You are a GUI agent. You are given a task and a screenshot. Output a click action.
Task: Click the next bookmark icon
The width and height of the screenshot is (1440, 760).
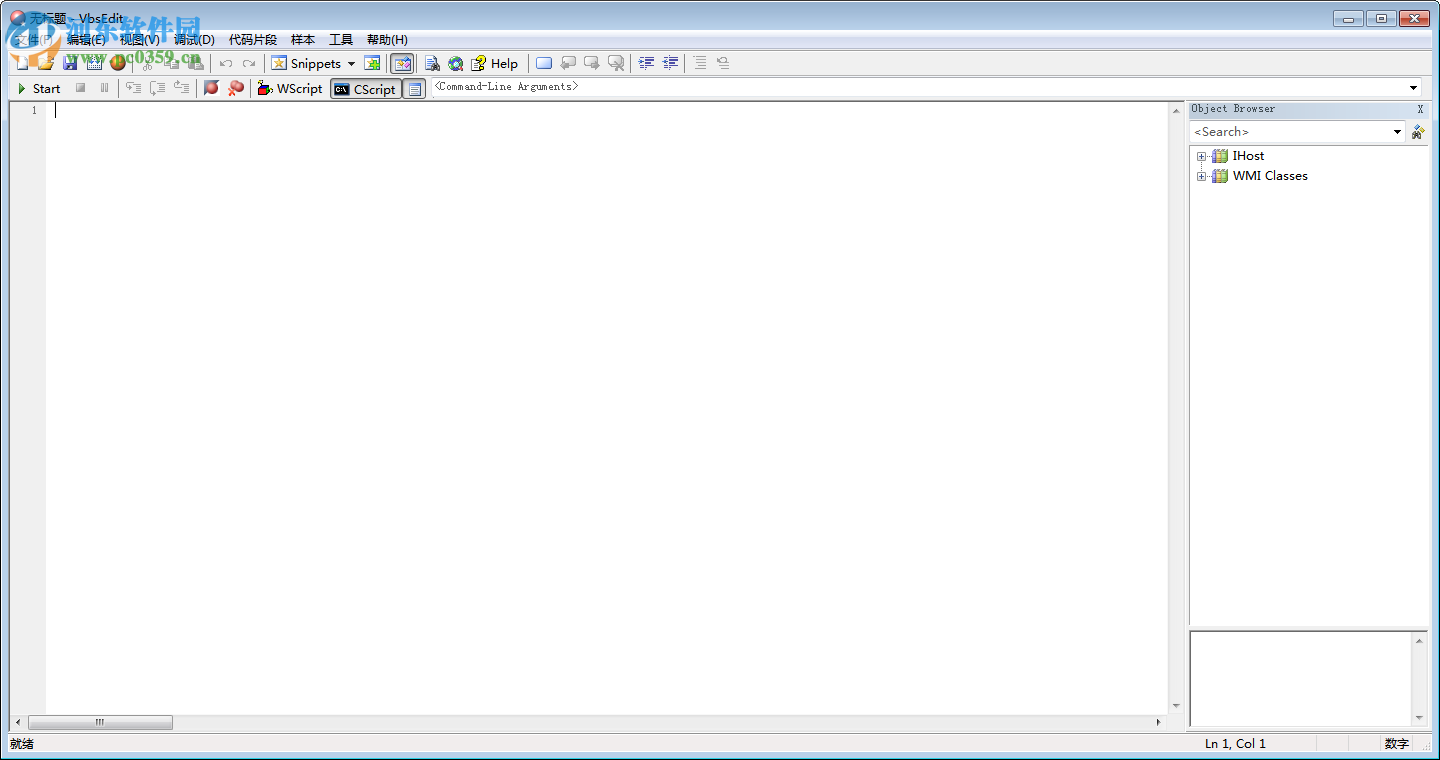592,63
